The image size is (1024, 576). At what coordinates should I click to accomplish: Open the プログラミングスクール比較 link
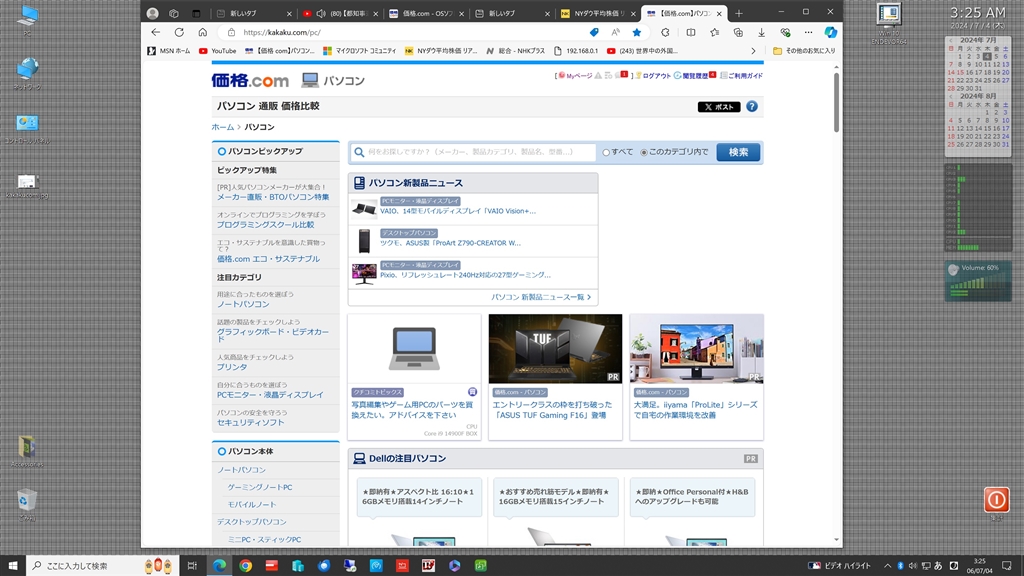(265, 225)
